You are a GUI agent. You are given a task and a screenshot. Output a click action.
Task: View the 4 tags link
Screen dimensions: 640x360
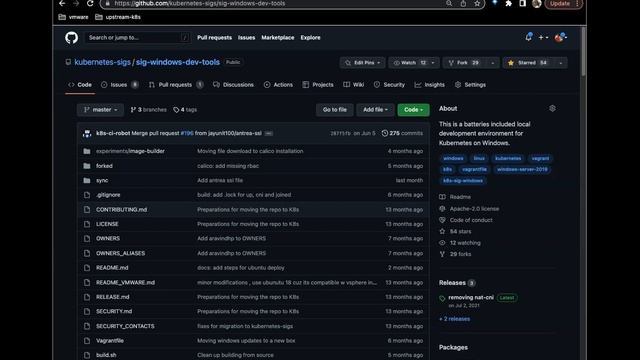tap(185, 109)
